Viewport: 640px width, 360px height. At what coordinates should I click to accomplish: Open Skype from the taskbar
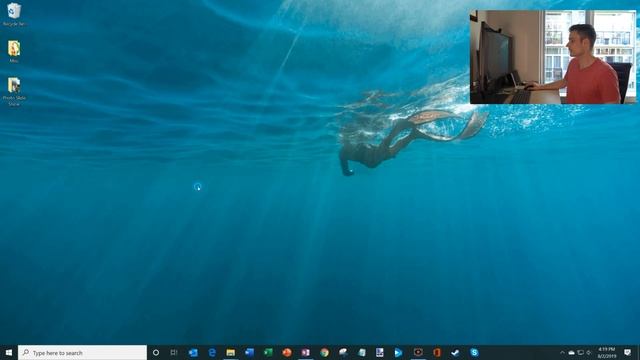click(x=474, y=353)
